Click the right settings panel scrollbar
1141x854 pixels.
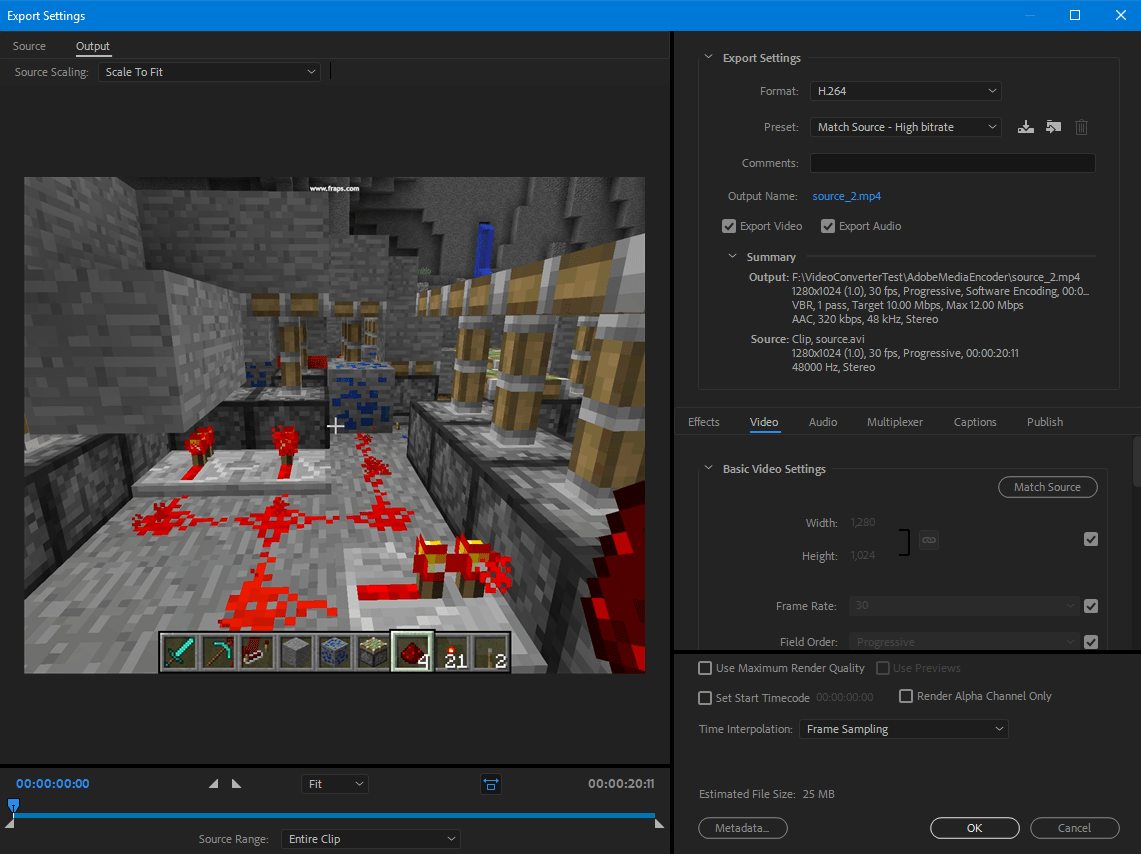pos(1137,461)
